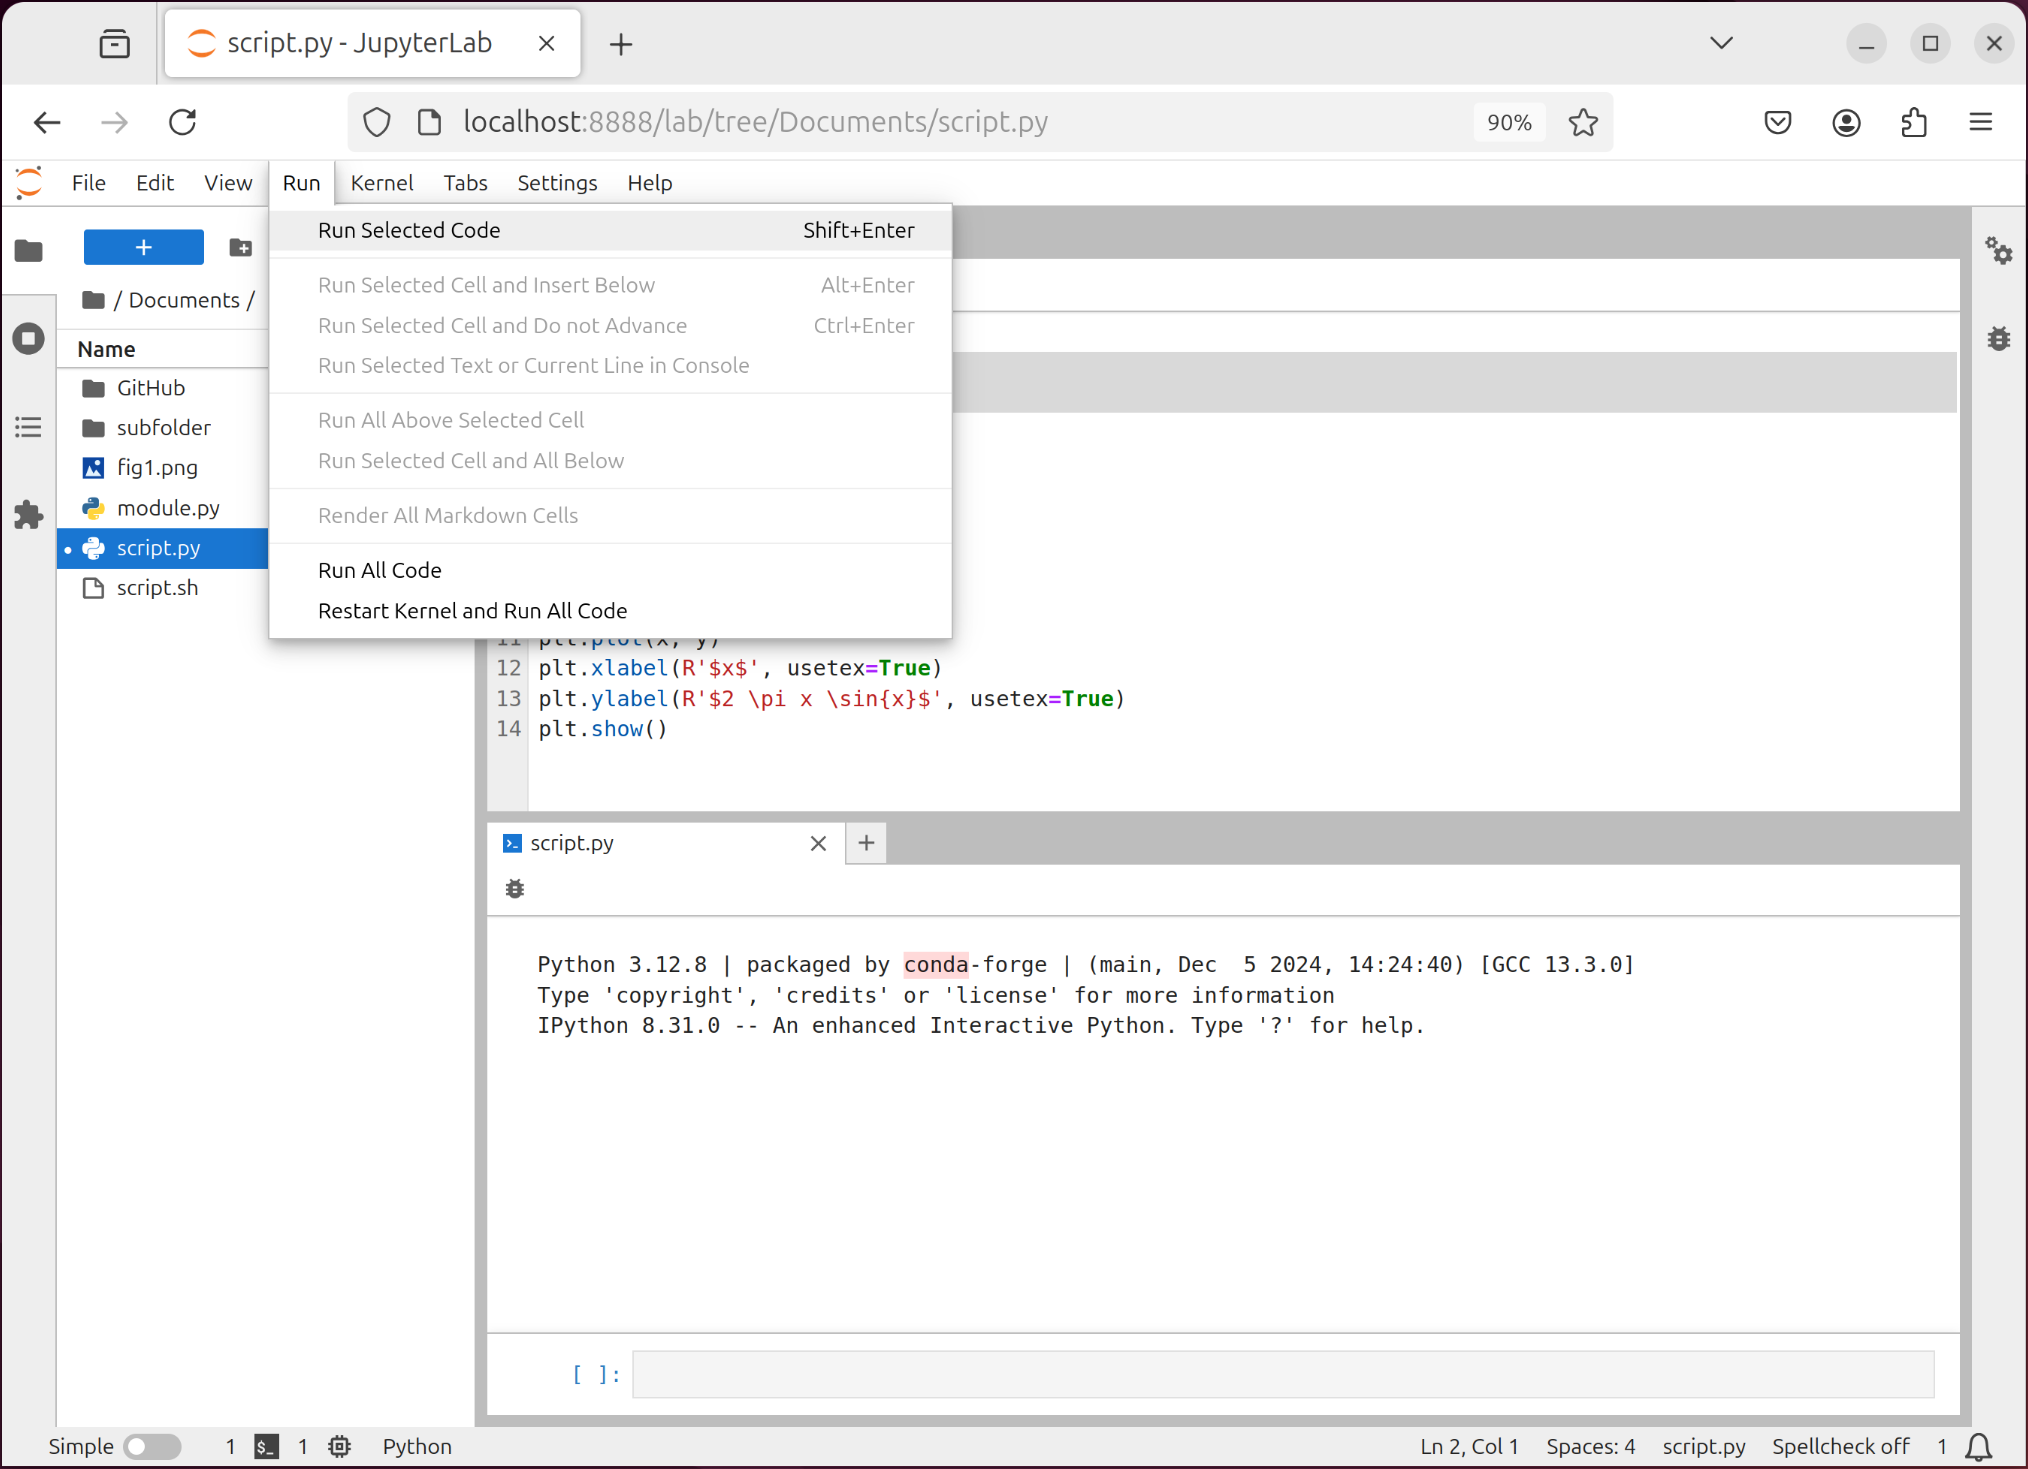Click the site shield tracking protection icon
The width and height of the screenshot is (2028, 1469).
[x=376, y=122]
